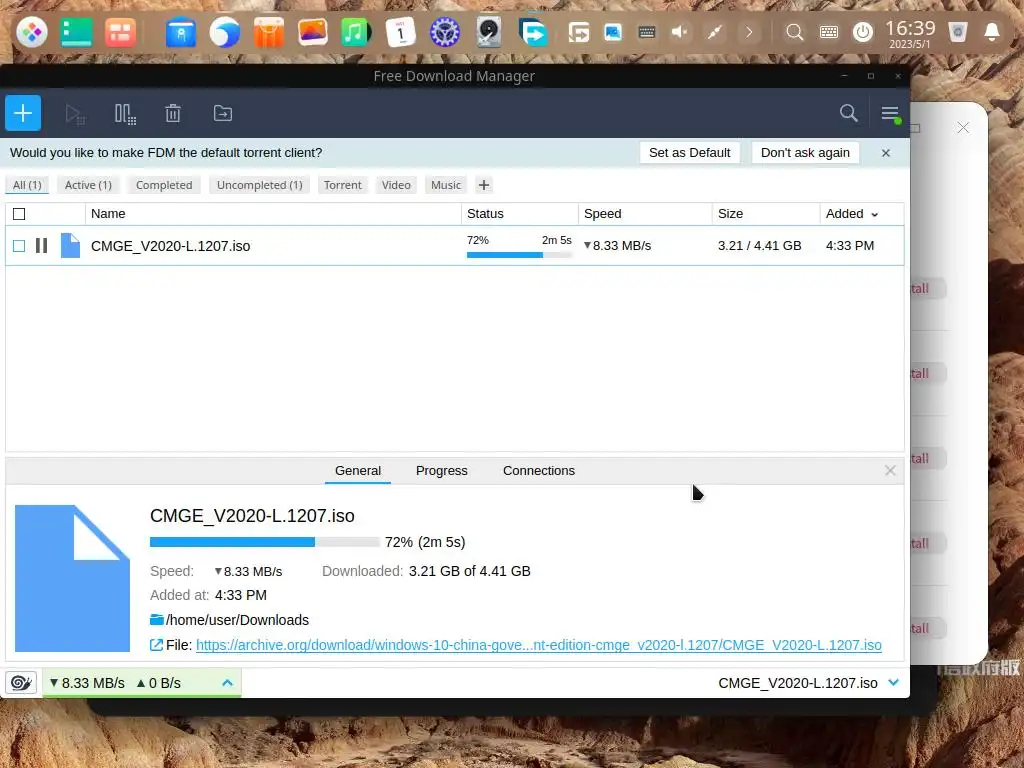Open the notification bell icon
Viewport: 1024px width, 768px height.
[991, 32]
